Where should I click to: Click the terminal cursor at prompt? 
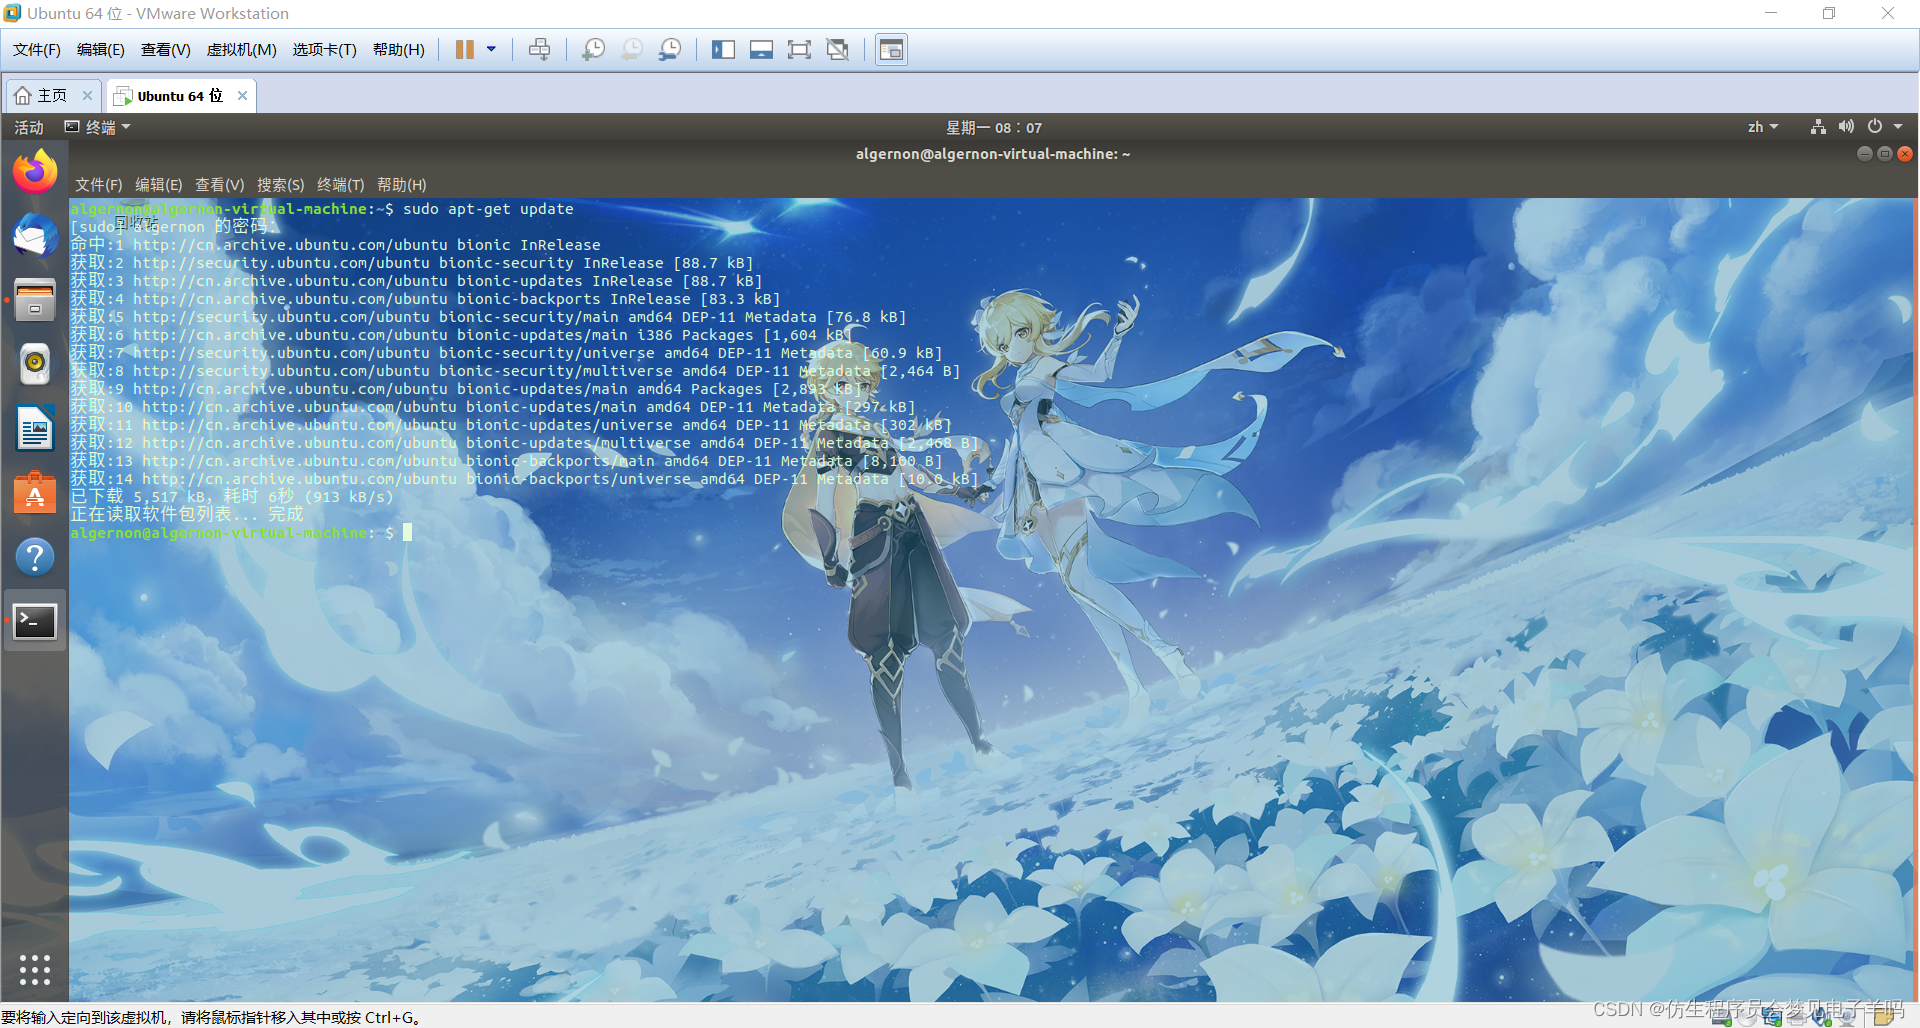407,533
